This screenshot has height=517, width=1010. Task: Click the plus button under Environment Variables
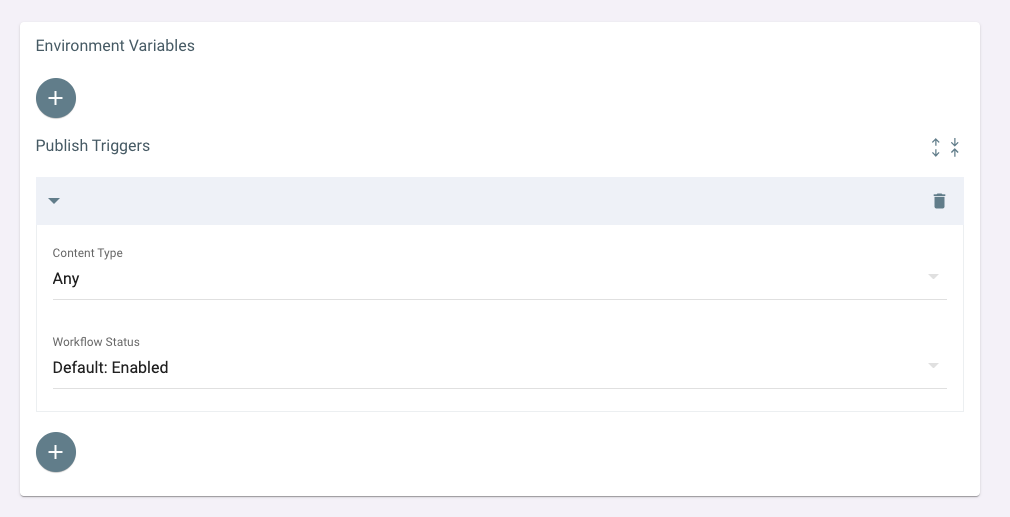[55, 99]
